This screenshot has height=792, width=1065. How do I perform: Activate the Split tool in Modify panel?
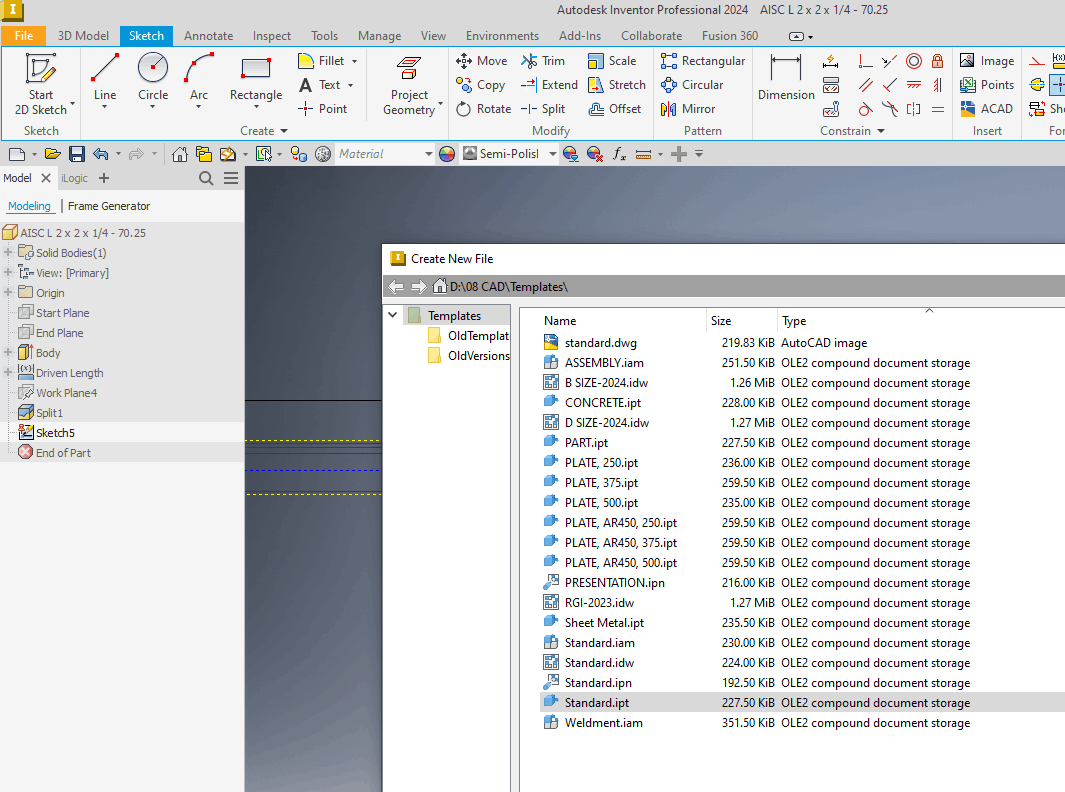point(543,109)
